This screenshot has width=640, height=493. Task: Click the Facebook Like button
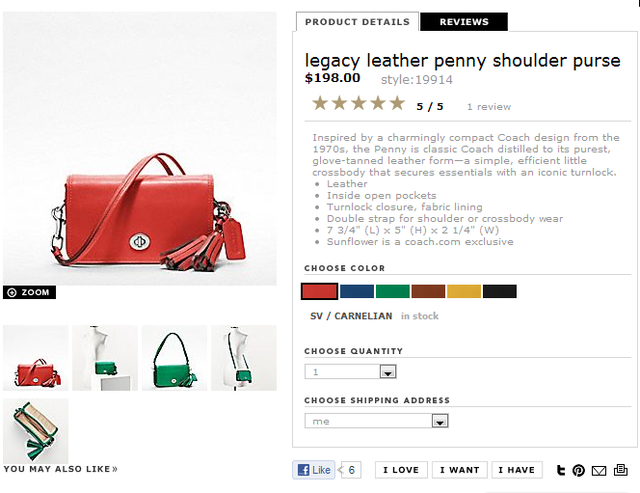(x=313, y=470)
